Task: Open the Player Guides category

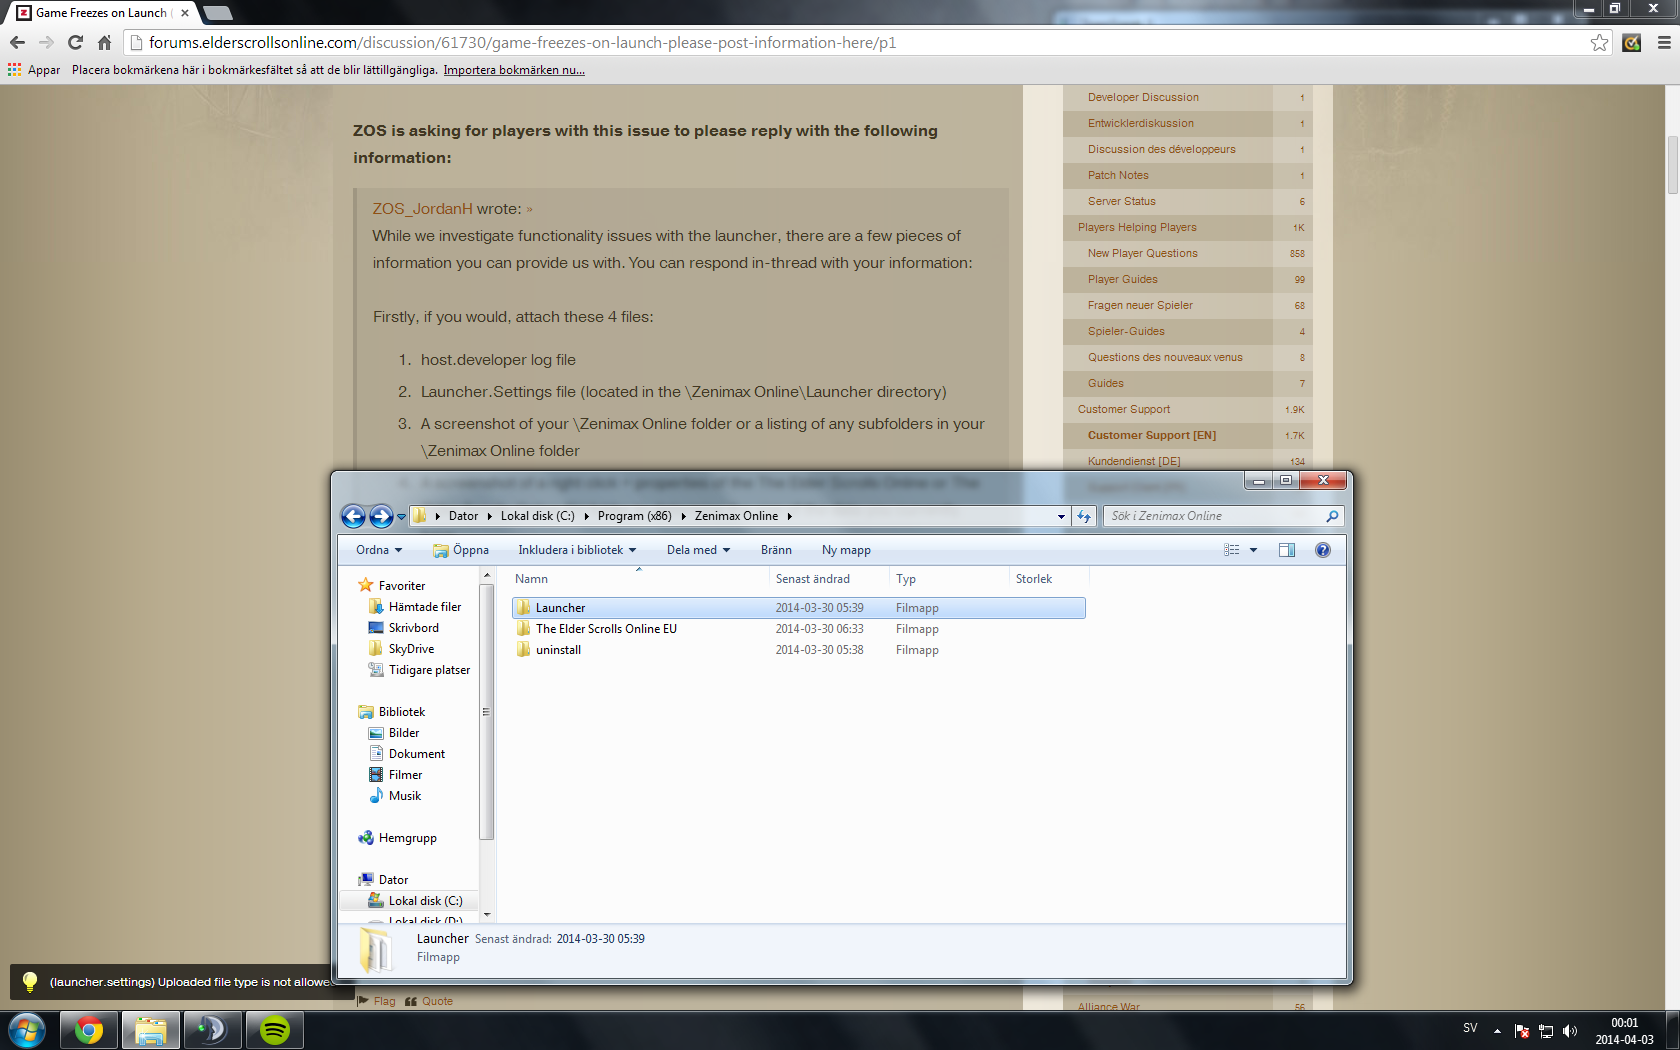Action: click(1122, 279)
